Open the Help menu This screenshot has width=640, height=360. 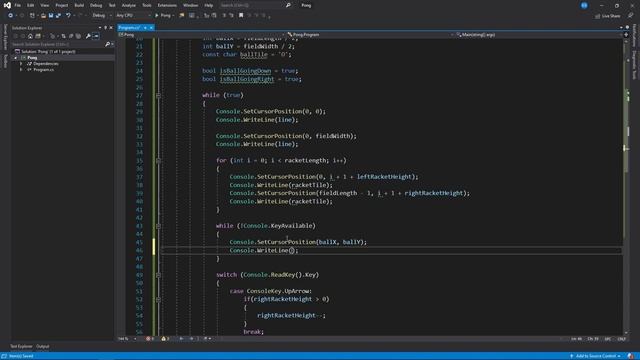[x=209, y=5]
